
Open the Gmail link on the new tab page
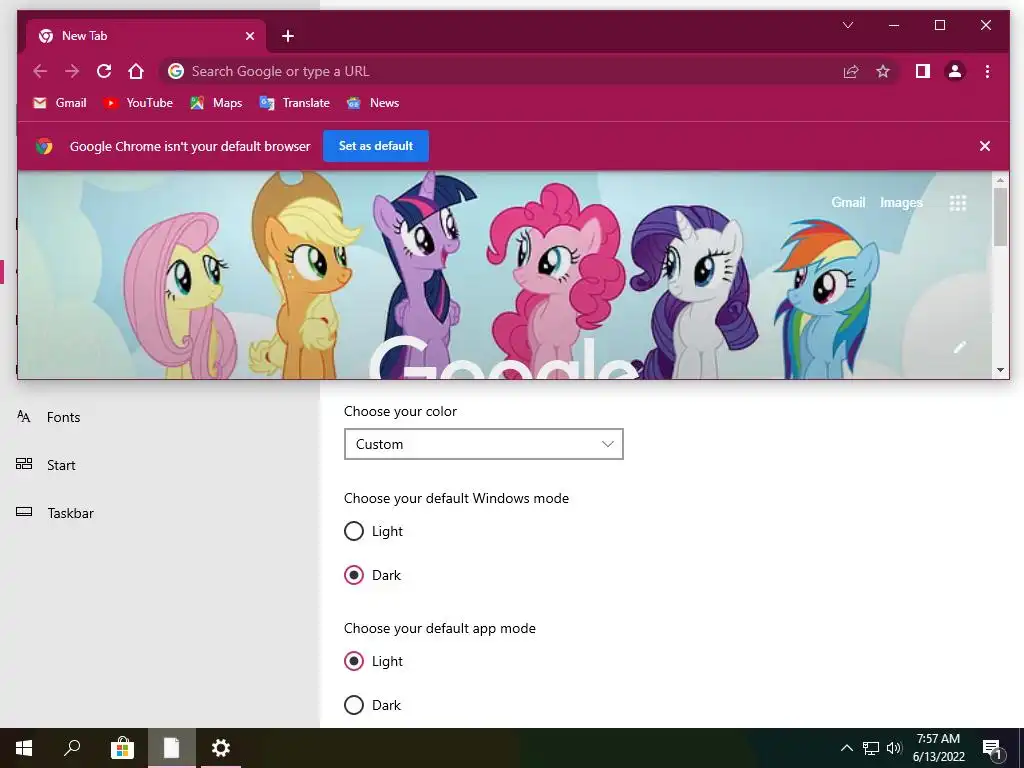coord(848,202)
